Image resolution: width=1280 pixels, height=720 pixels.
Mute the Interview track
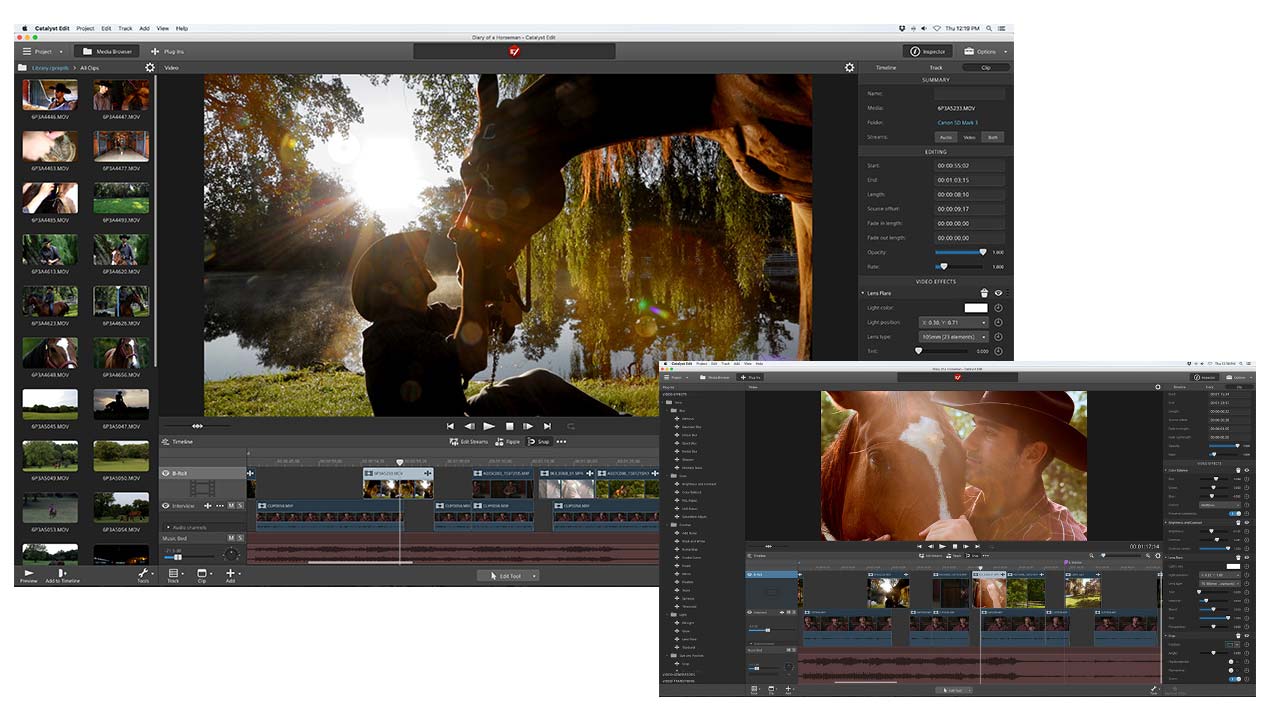[x=231, y=505]
